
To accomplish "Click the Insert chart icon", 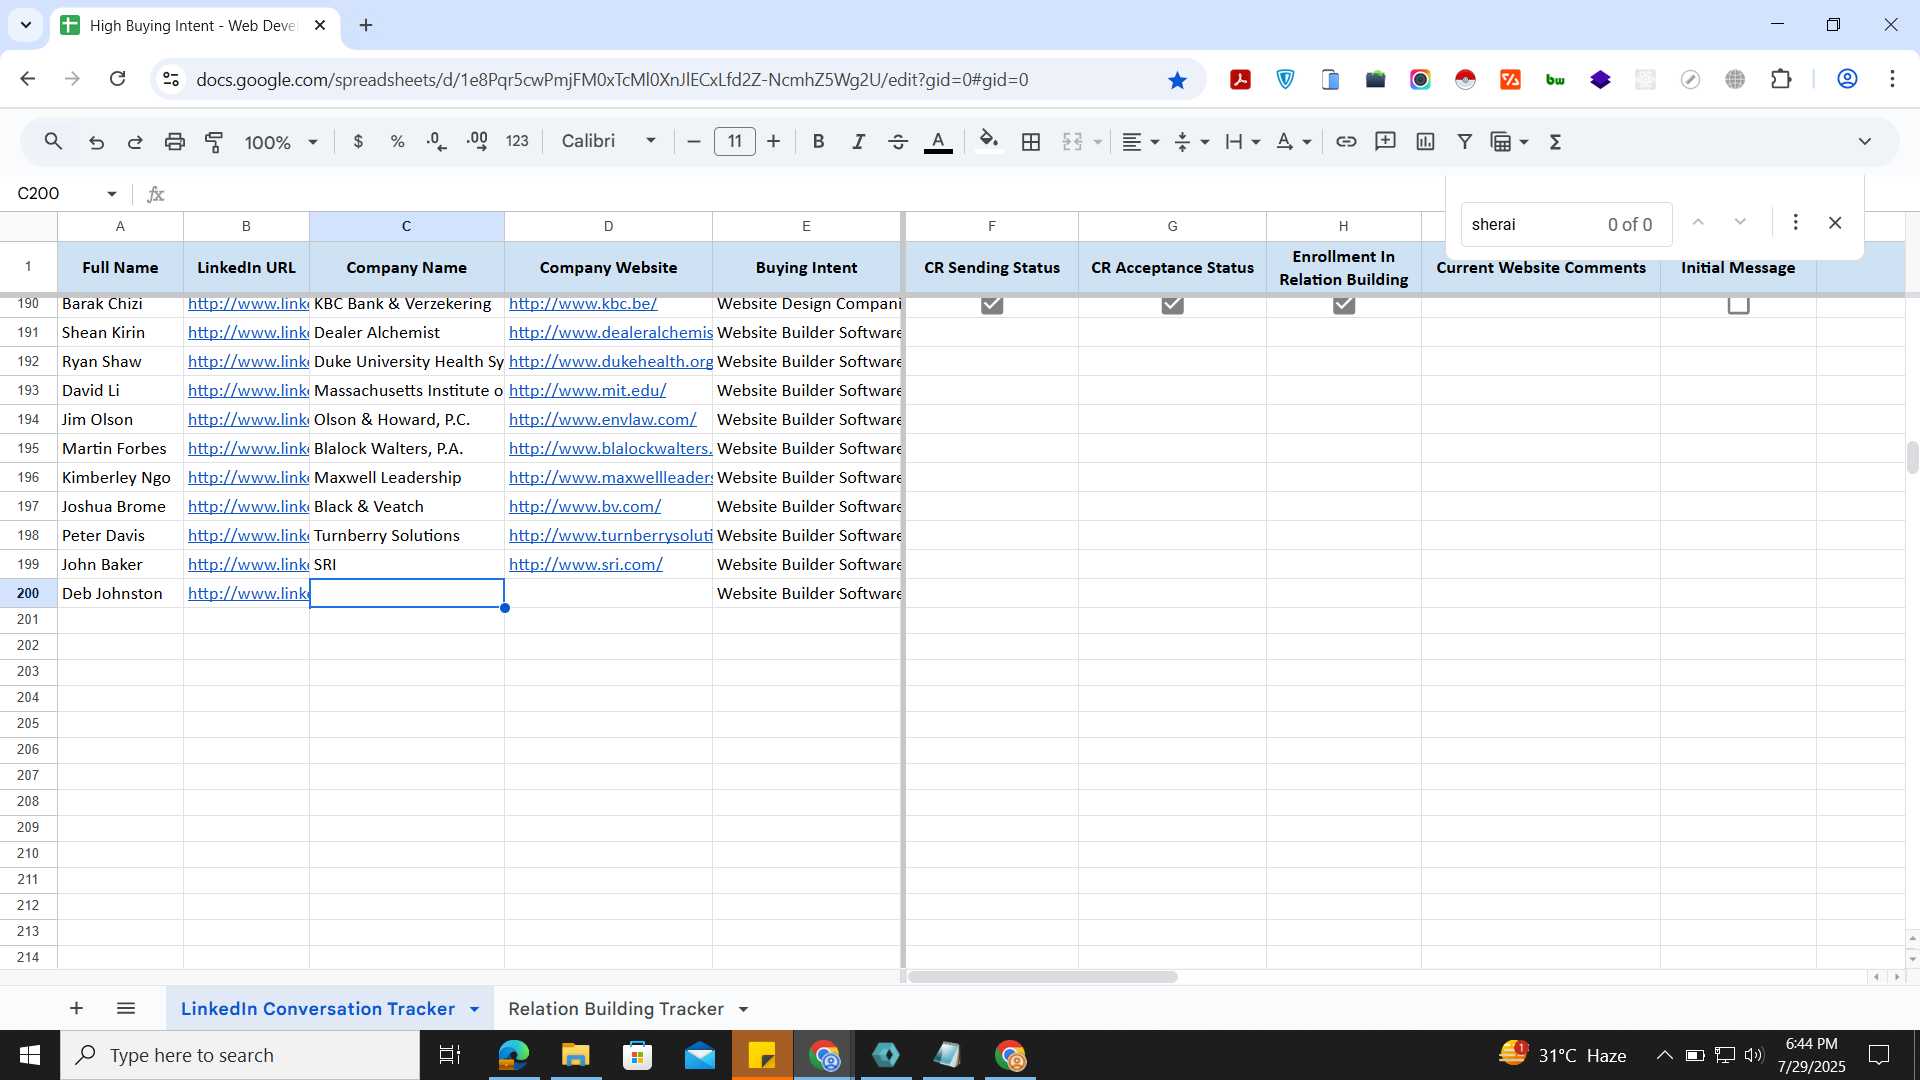I will click(1425, 142).
